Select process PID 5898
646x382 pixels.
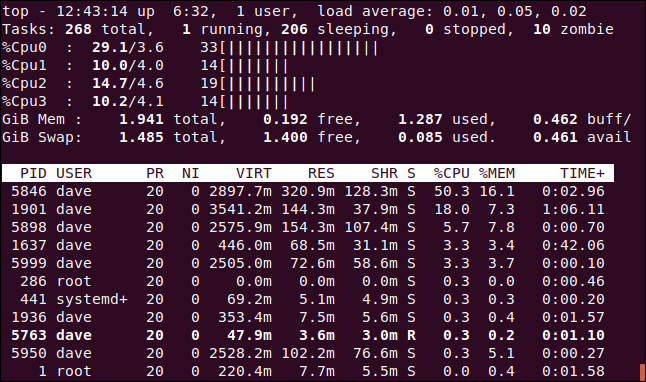pos(308,227)
